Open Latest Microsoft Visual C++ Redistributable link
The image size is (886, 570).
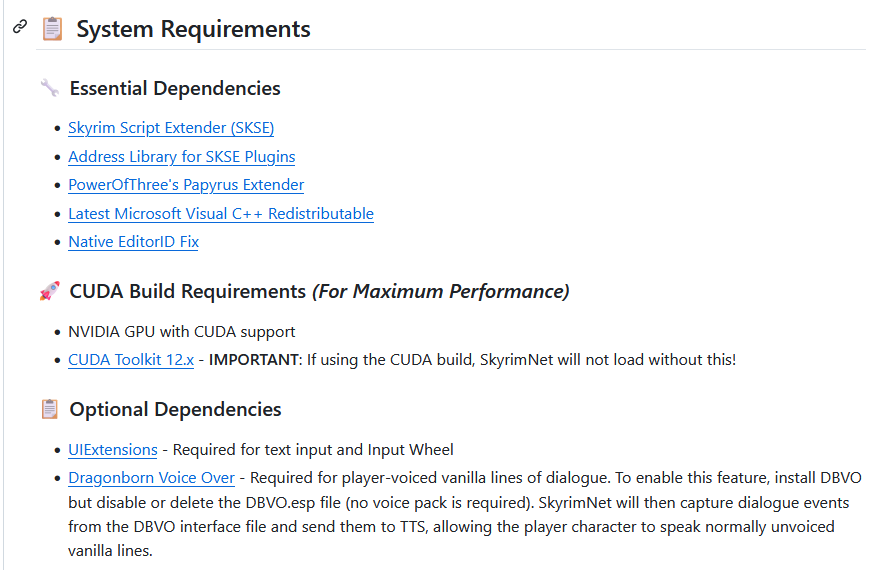tap(221, 213)
